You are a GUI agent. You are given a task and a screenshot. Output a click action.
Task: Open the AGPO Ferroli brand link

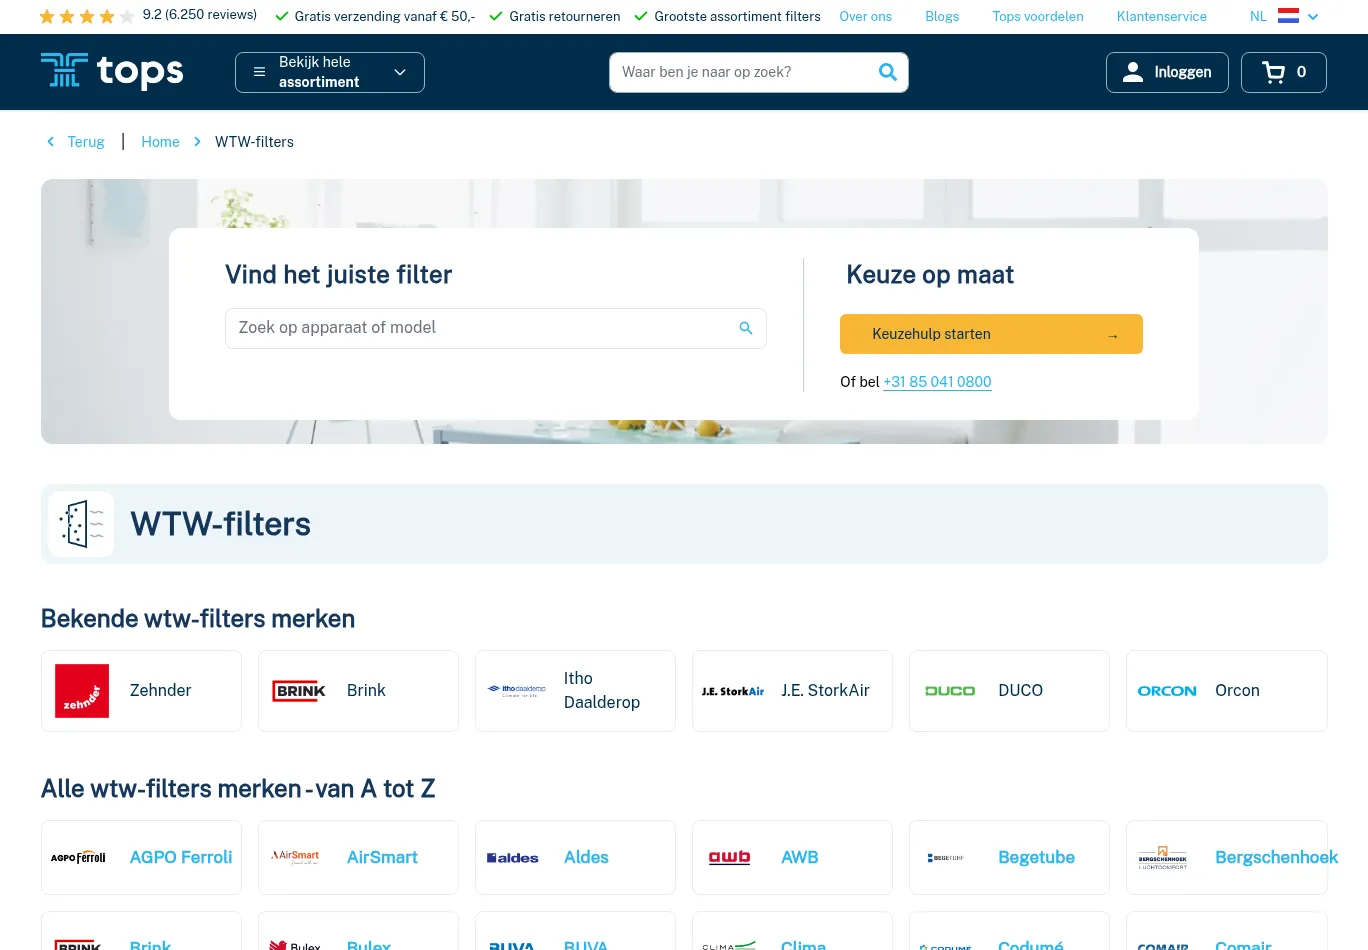180,857
